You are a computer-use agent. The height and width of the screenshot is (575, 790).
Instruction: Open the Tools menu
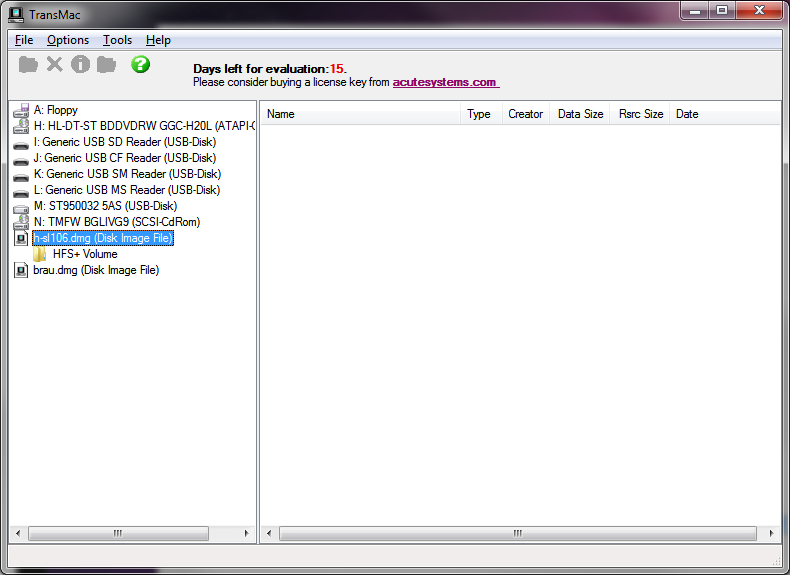[x=117, y=40]
